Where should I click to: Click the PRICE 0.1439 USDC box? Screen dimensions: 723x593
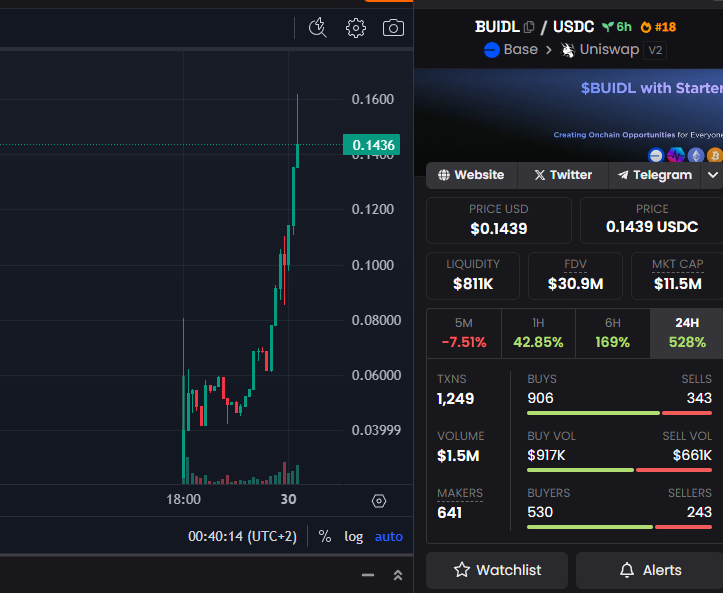pyautogui.click(x=652, y=220)
